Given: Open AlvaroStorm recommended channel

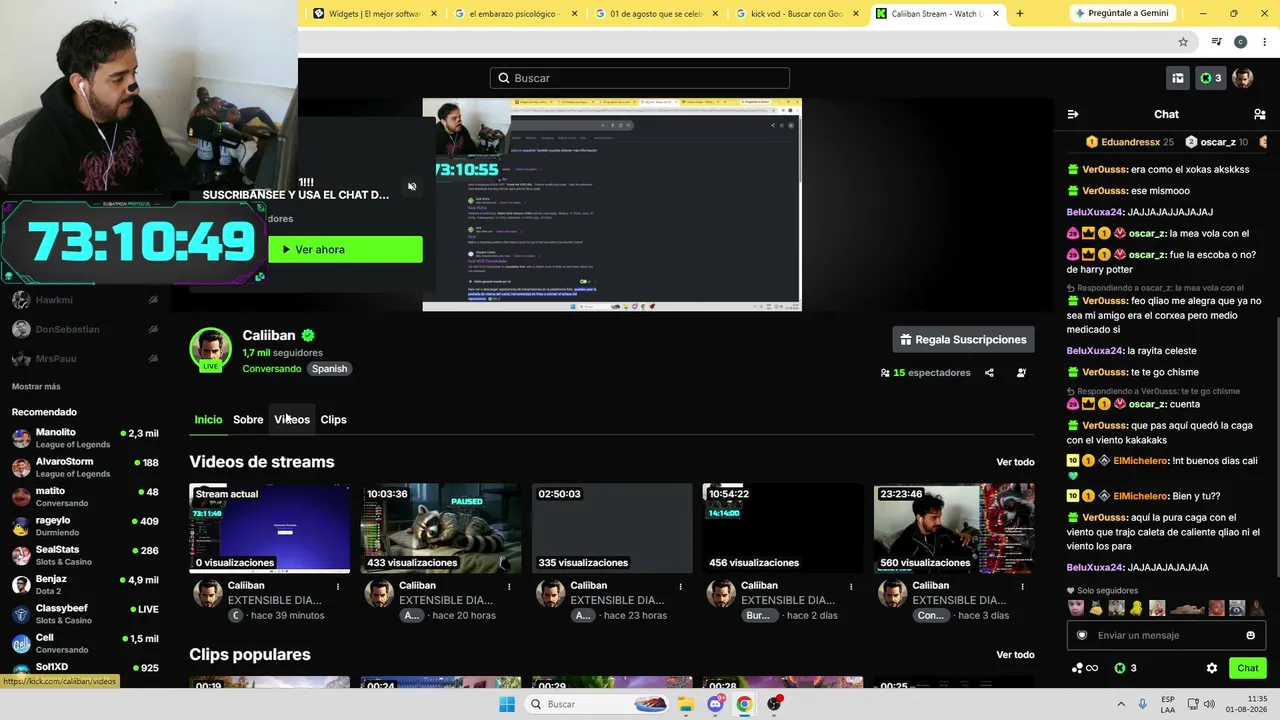Looking at the screenshot, I should pyautogui.click(x=85, y=467).
